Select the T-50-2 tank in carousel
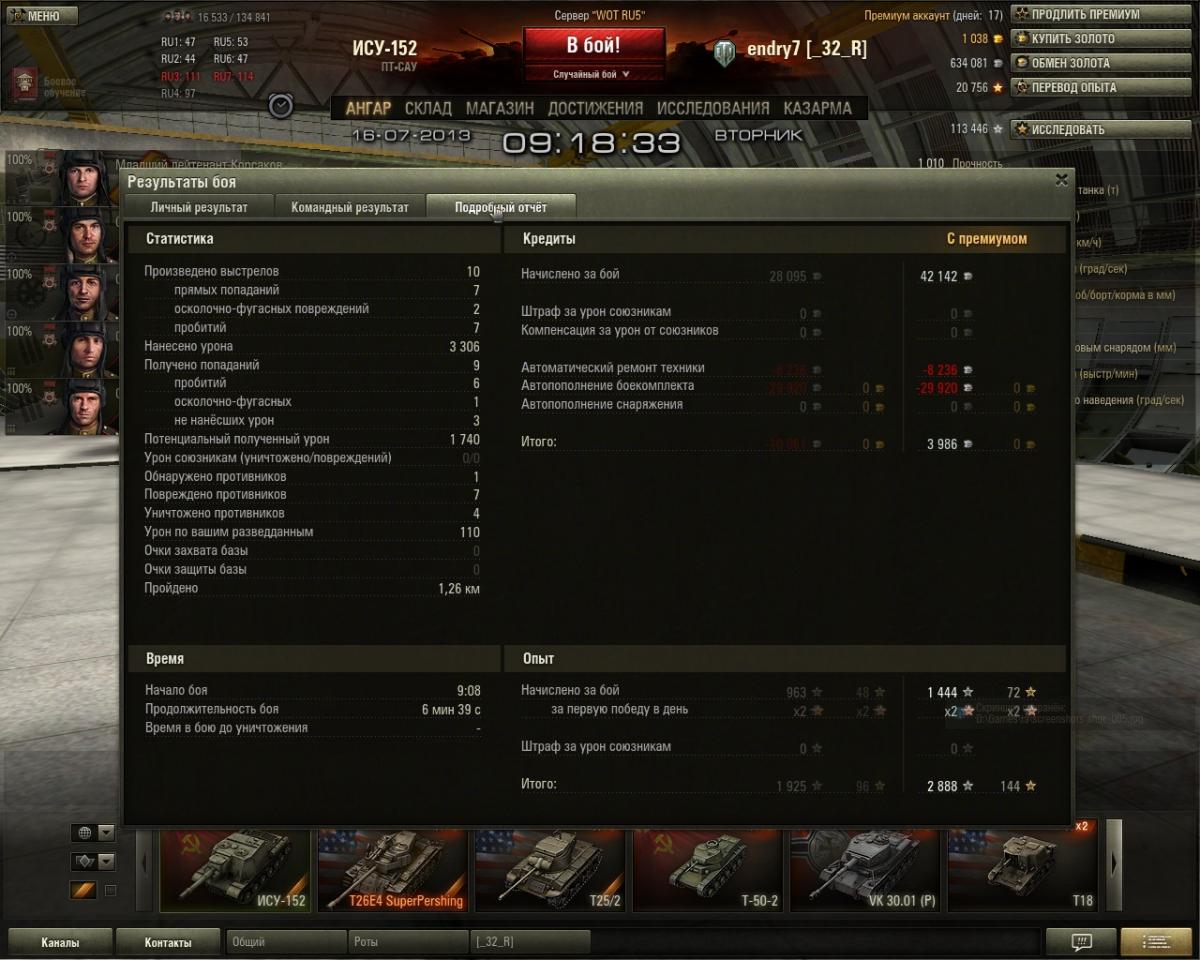 pos(707,869)
